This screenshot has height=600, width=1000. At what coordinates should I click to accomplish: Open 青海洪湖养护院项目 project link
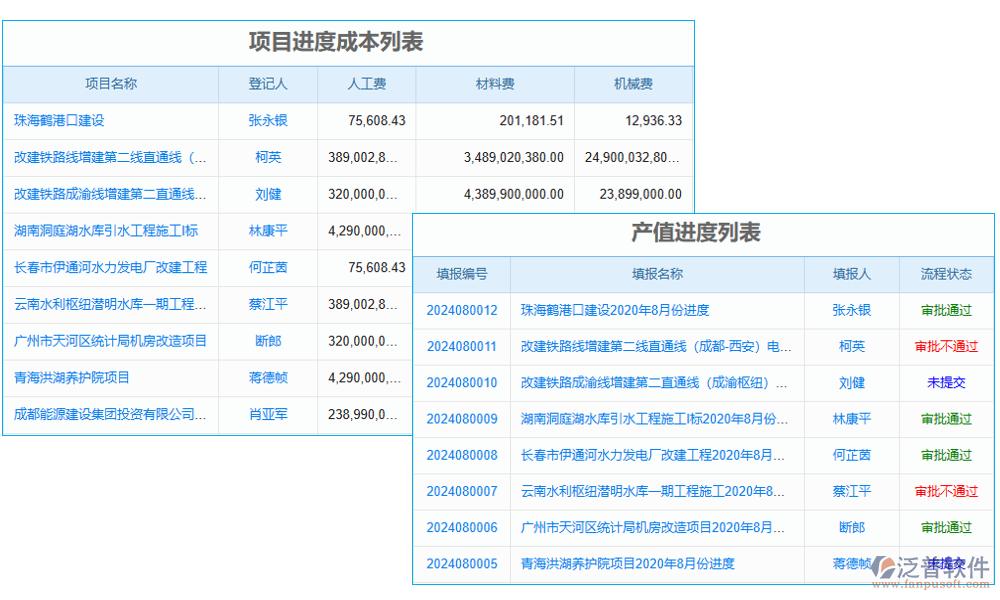point(72,378)
